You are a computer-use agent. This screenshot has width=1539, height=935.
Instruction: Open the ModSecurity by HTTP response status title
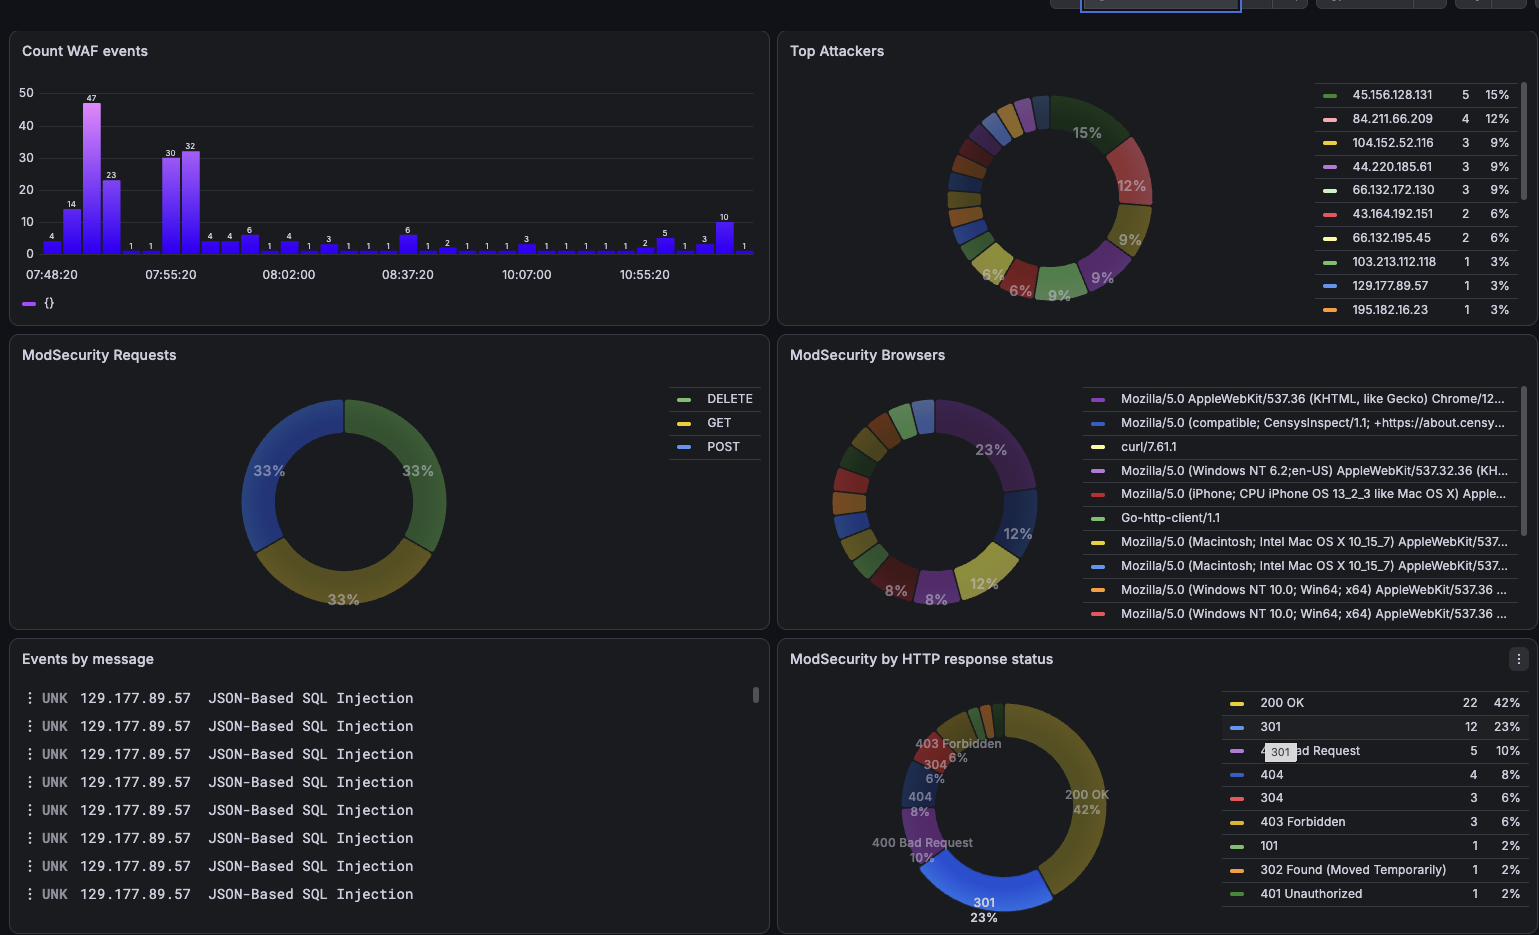[921, 659]
